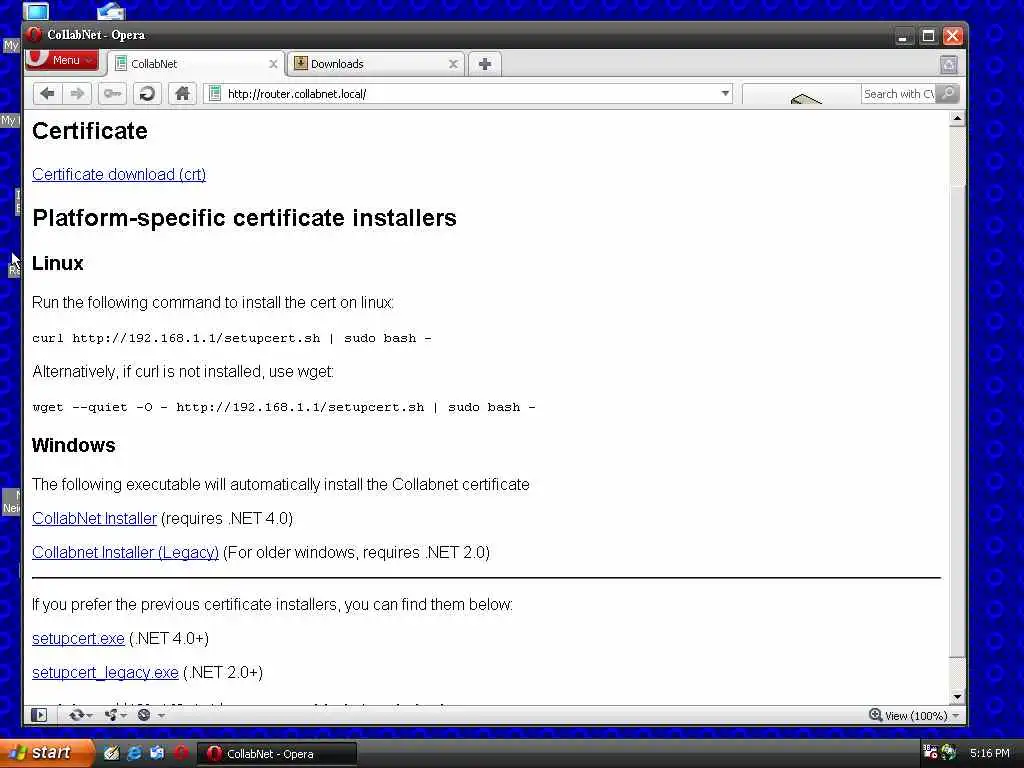This screenshot has height=768, width=1024.
Task: Open the Opera Unite icon in the status bar
Action: 111,715
